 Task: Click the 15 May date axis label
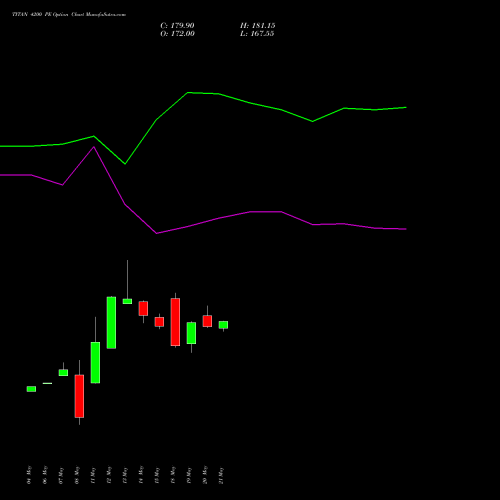pyautogui.click(x=157, y=475)
